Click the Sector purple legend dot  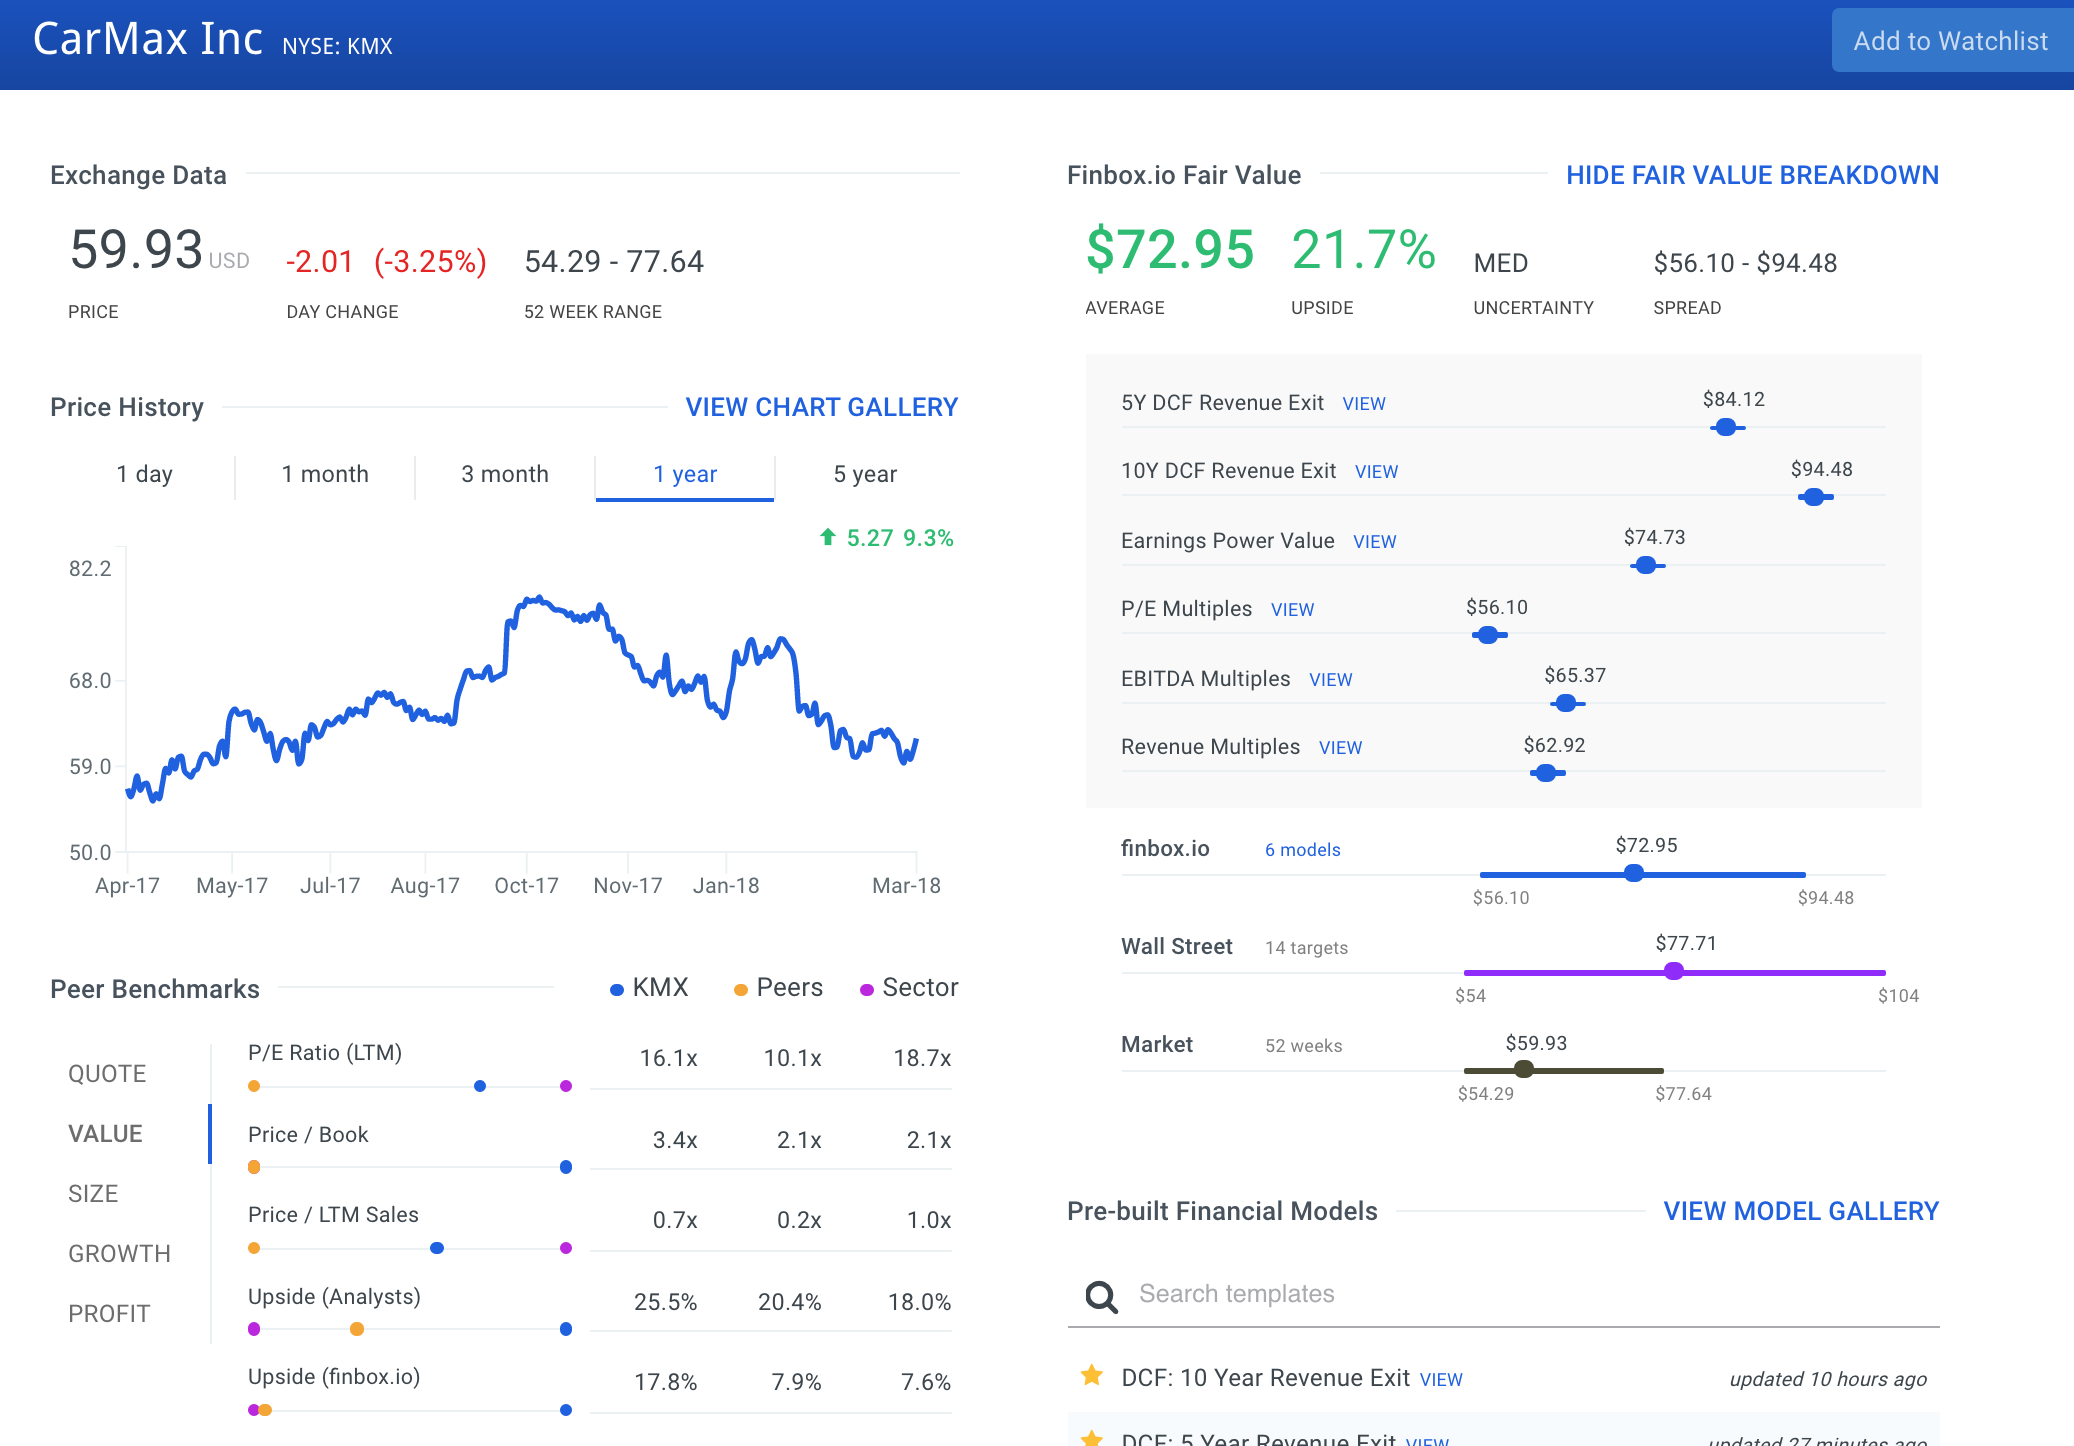coord(867,989)
